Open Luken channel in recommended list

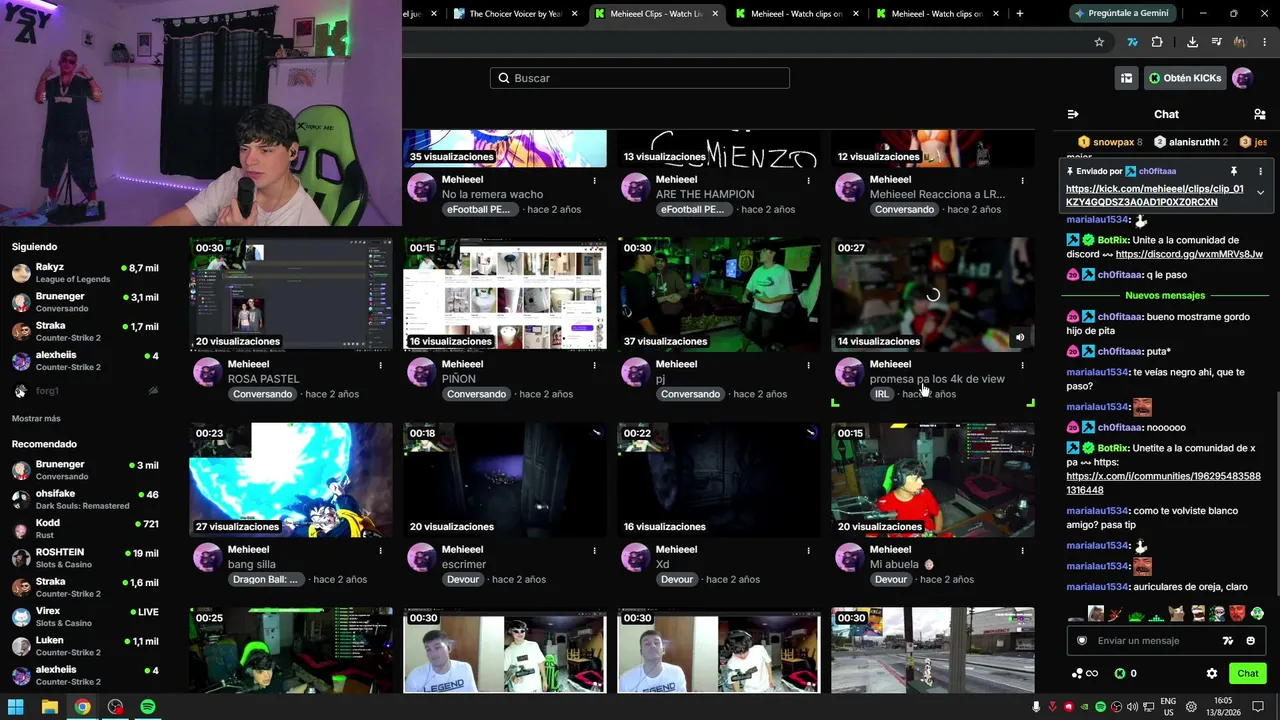86,646
